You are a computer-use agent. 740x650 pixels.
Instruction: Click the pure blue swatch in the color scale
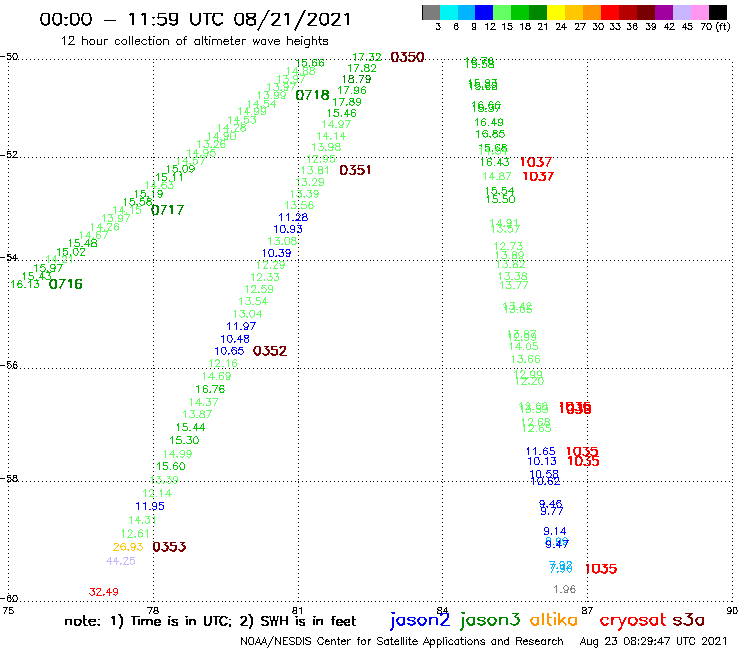pos(484,12)
